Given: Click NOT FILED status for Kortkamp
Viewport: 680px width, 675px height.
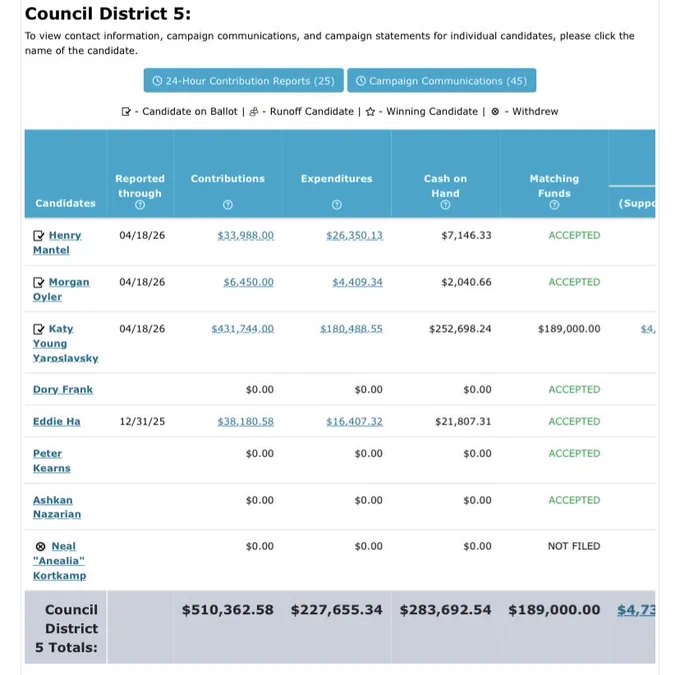Looking at the screenshot, I should pos(574,546).
